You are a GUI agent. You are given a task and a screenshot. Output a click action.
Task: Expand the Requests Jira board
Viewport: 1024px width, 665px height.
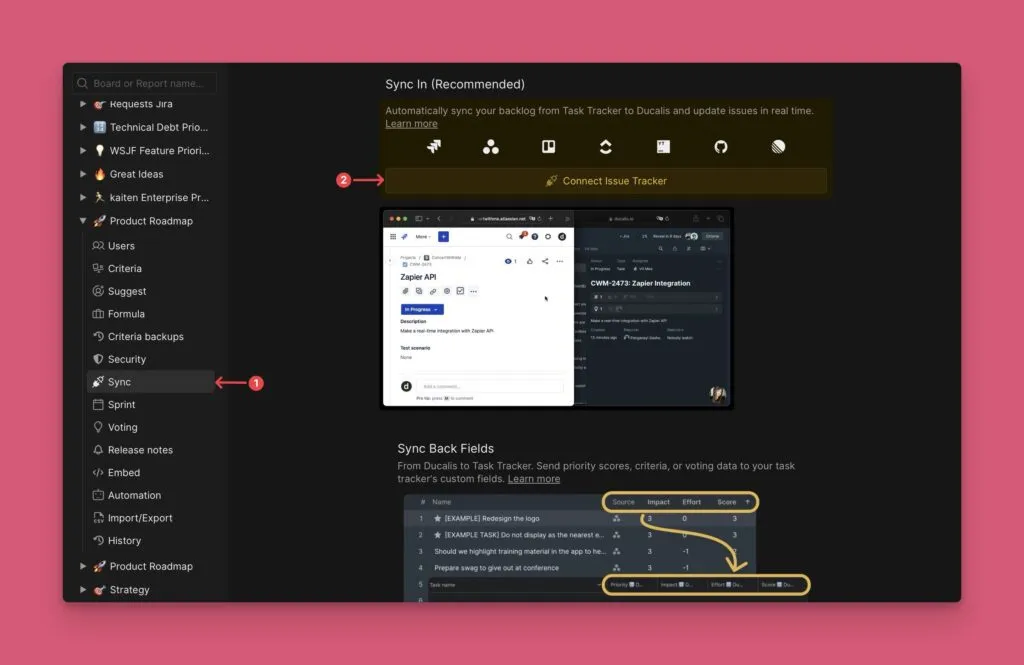pyautogui.click(x=83, y=104)
